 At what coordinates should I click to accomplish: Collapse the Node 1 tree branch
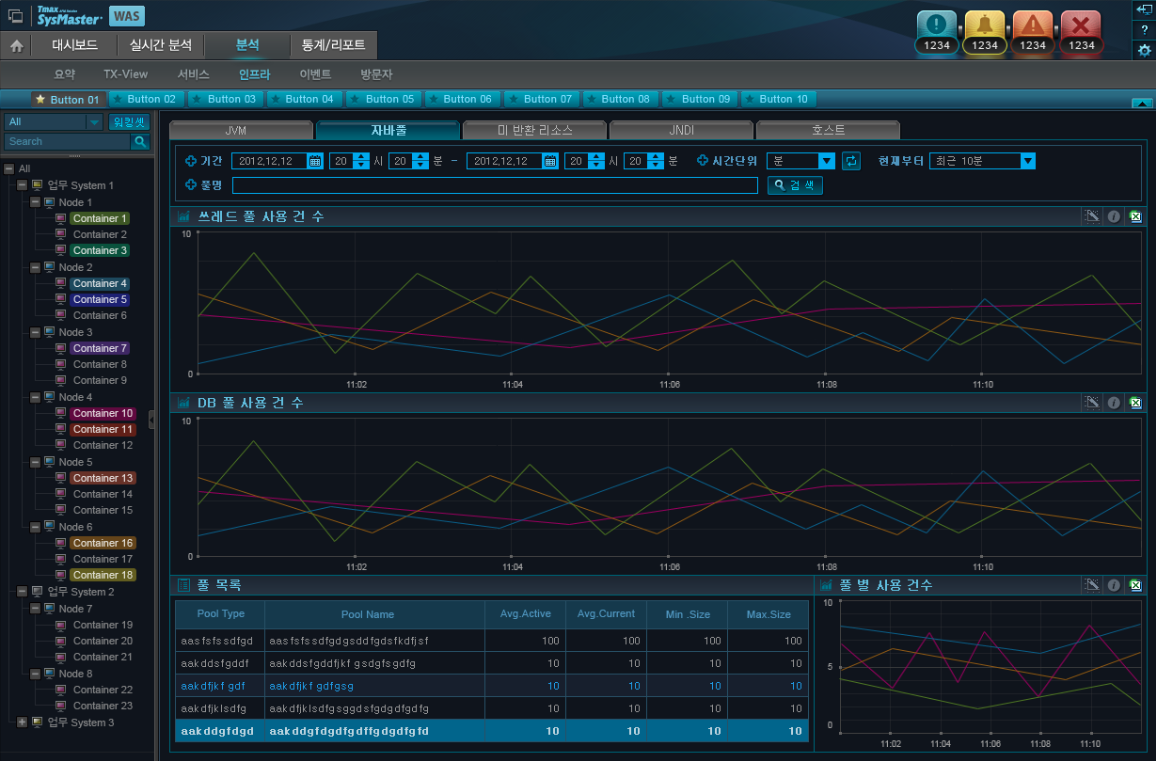point(35,202)
